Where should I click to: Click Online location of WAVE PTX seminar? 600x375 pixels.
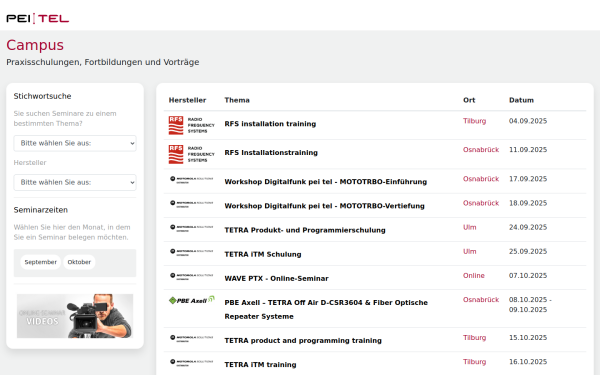click(x=474, y=276)
